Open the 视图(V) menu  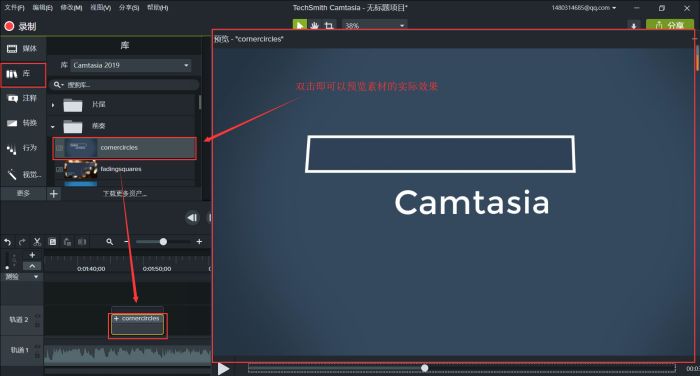100,8
